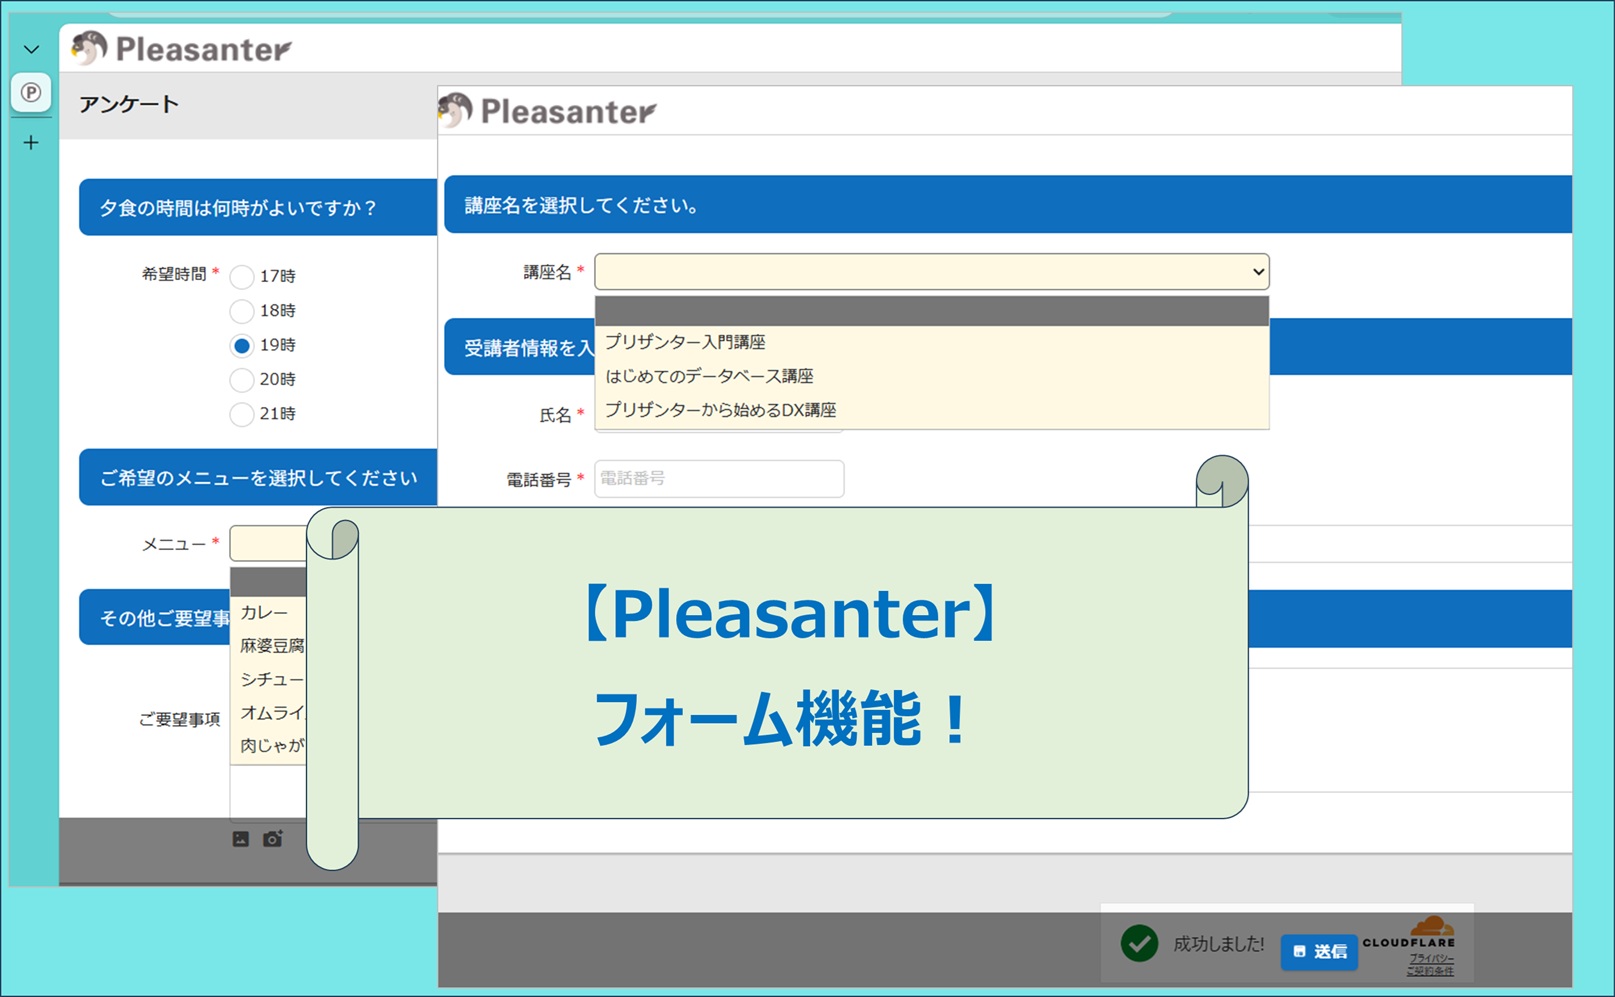This screenshot has width=1615, height=997.
Task: Choose はじめてのデータベース講座 option
Action: [x=709, y=376]
